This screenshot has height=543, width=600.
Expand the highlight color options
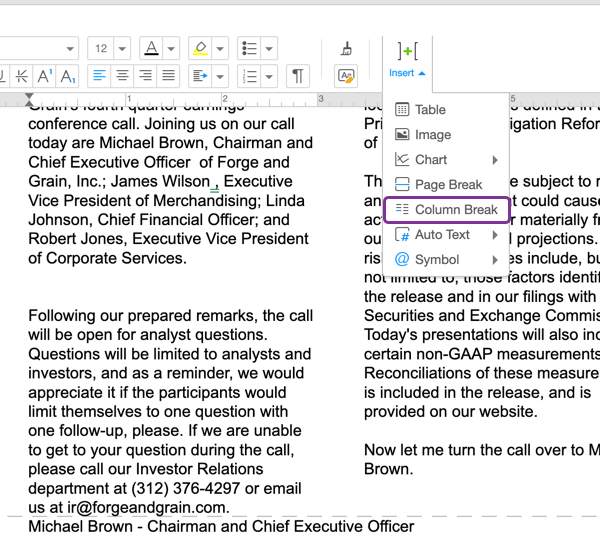(221, 48)
